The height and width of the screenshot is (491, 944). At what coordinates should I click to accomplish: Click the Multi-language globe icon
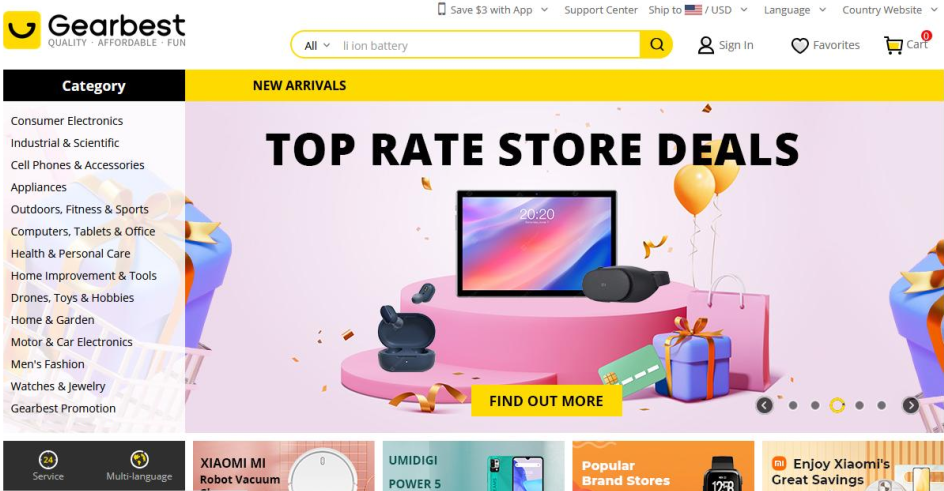139,459
